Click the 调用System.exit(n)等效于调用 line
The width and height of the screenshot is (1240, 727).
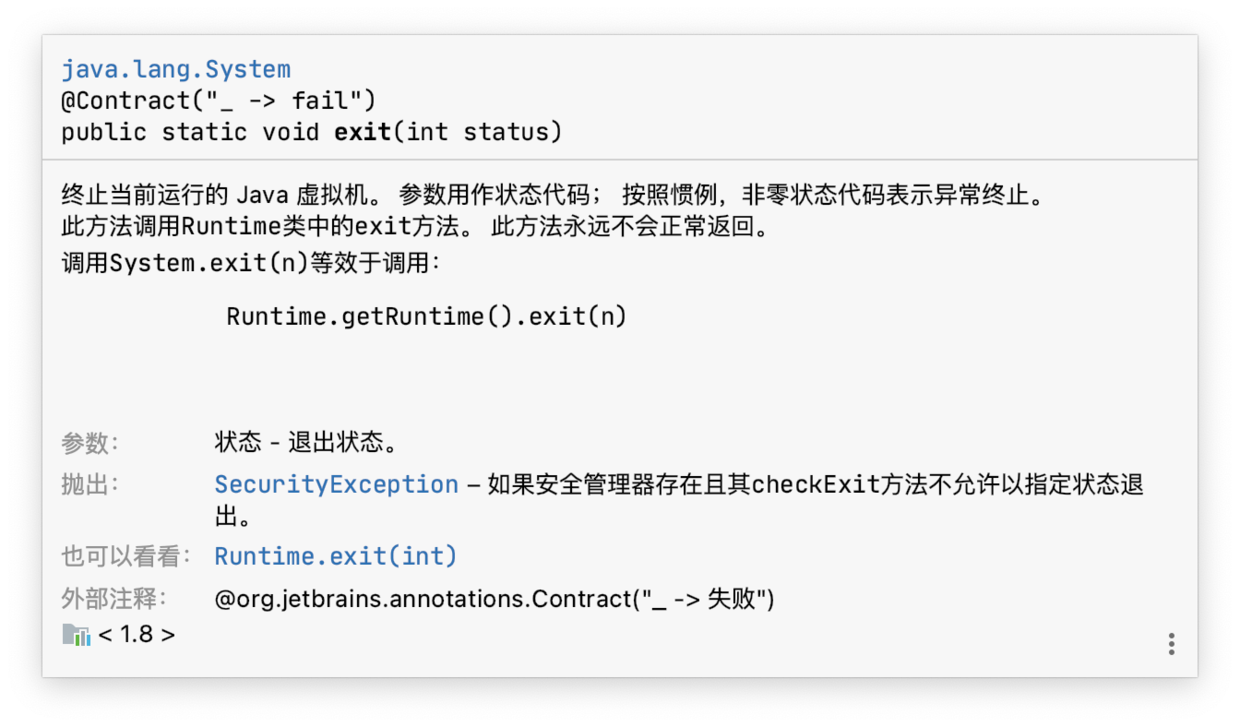250,264
